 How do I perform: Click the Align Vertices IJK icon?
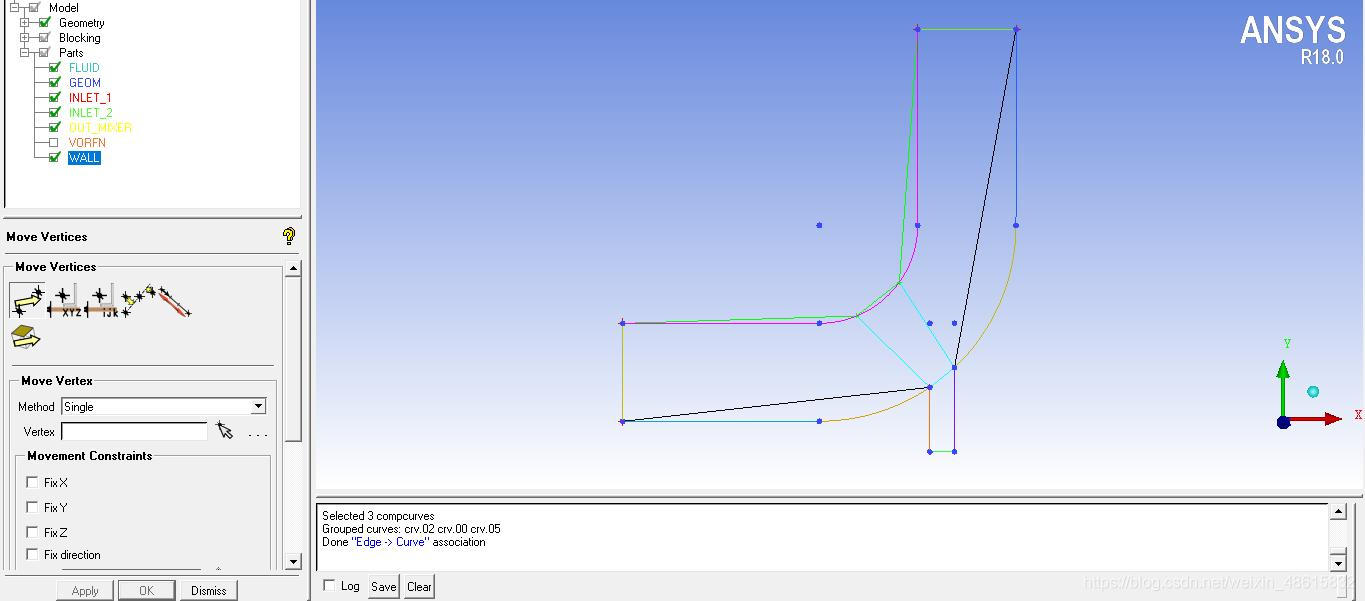(102, 300)
